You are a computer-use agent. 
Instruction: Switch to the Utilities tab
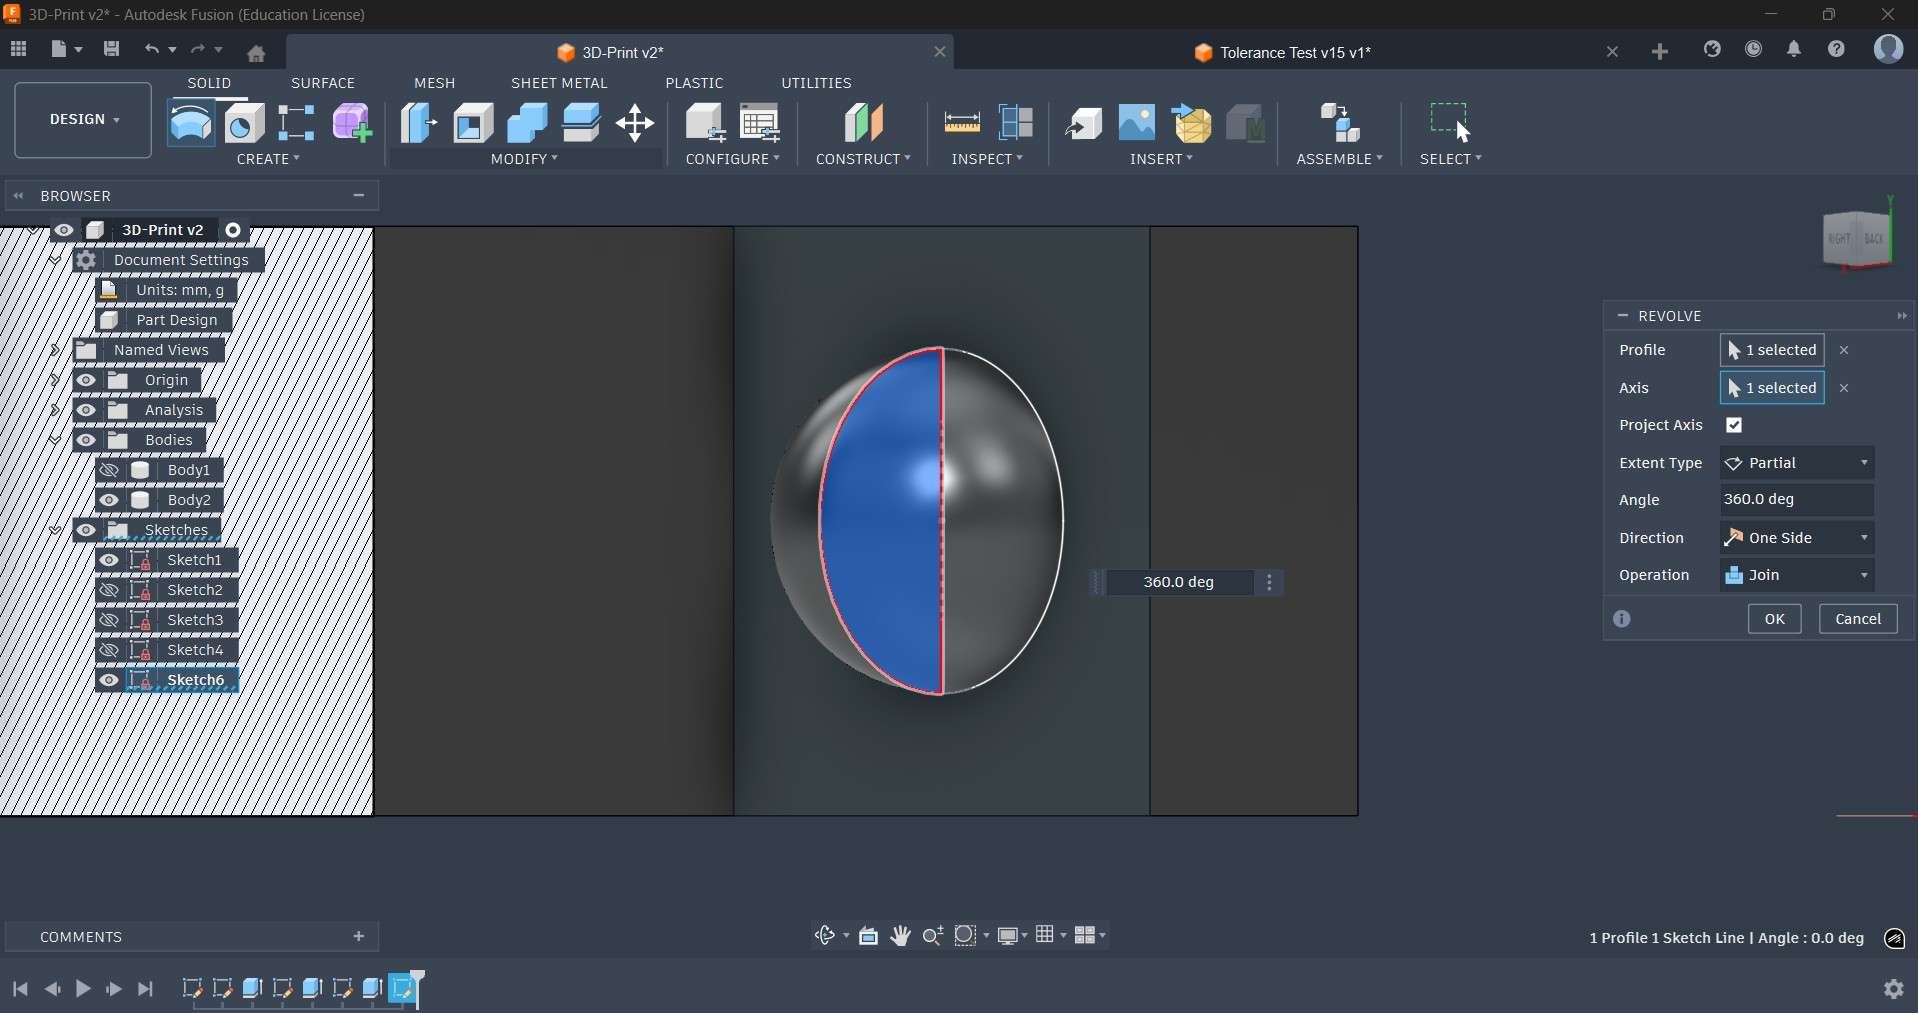pyautogui.click(x=816, y=83)
